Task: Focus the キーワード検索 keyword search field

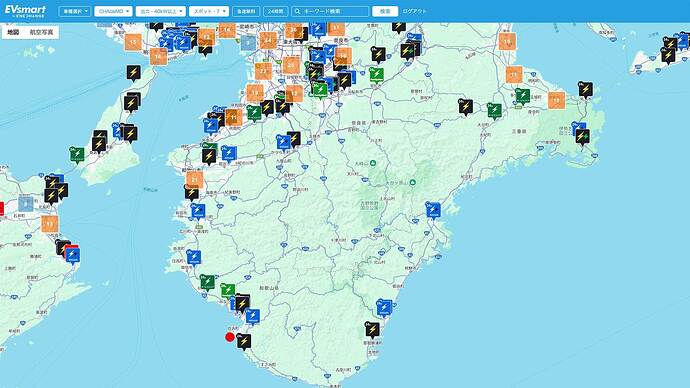Action: [x=330, y=11]
